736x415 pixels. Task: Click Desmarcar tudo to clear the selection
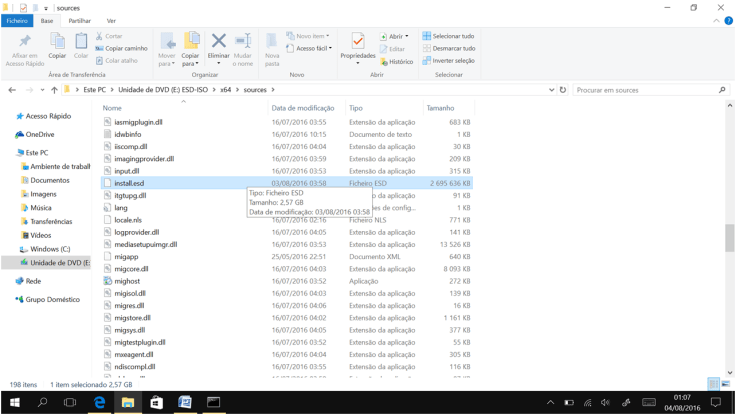[x=448, y=48]
